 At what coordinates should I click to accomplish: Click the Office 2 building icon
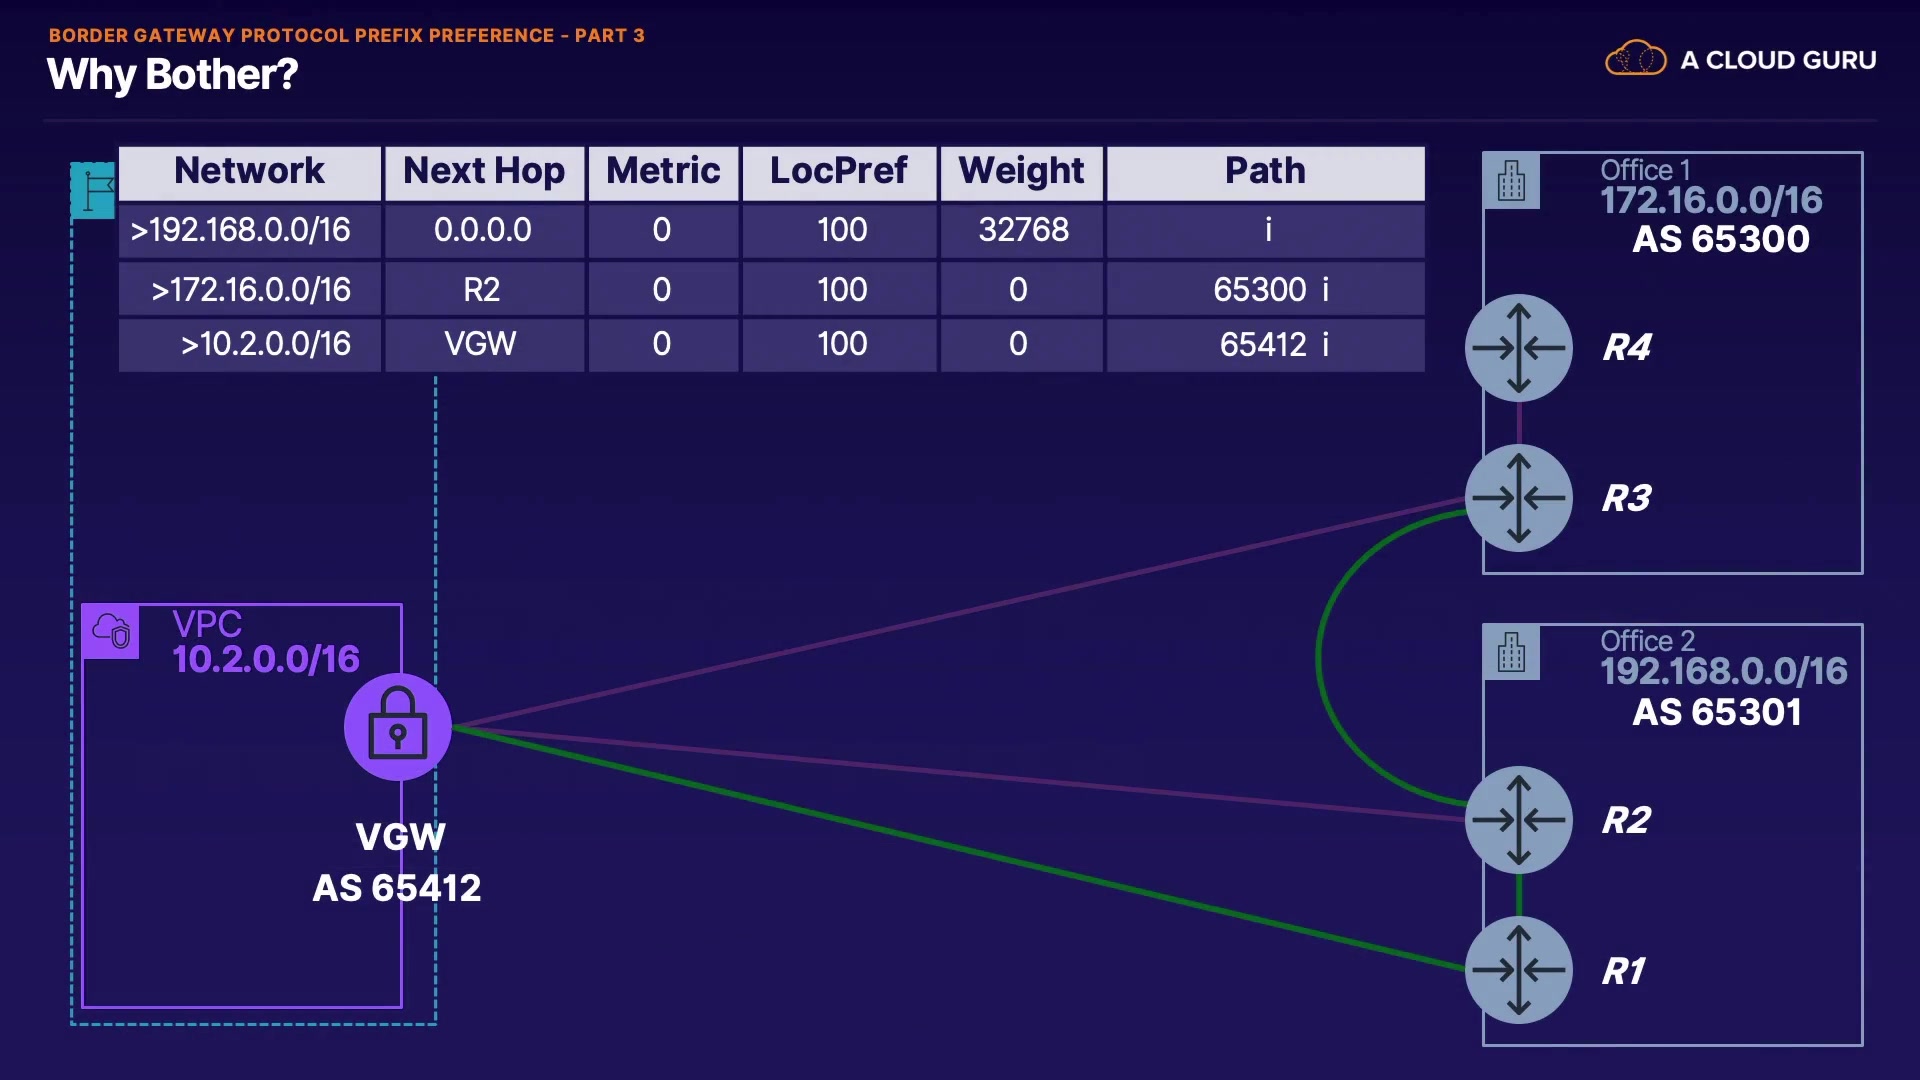pos(1511,653)
